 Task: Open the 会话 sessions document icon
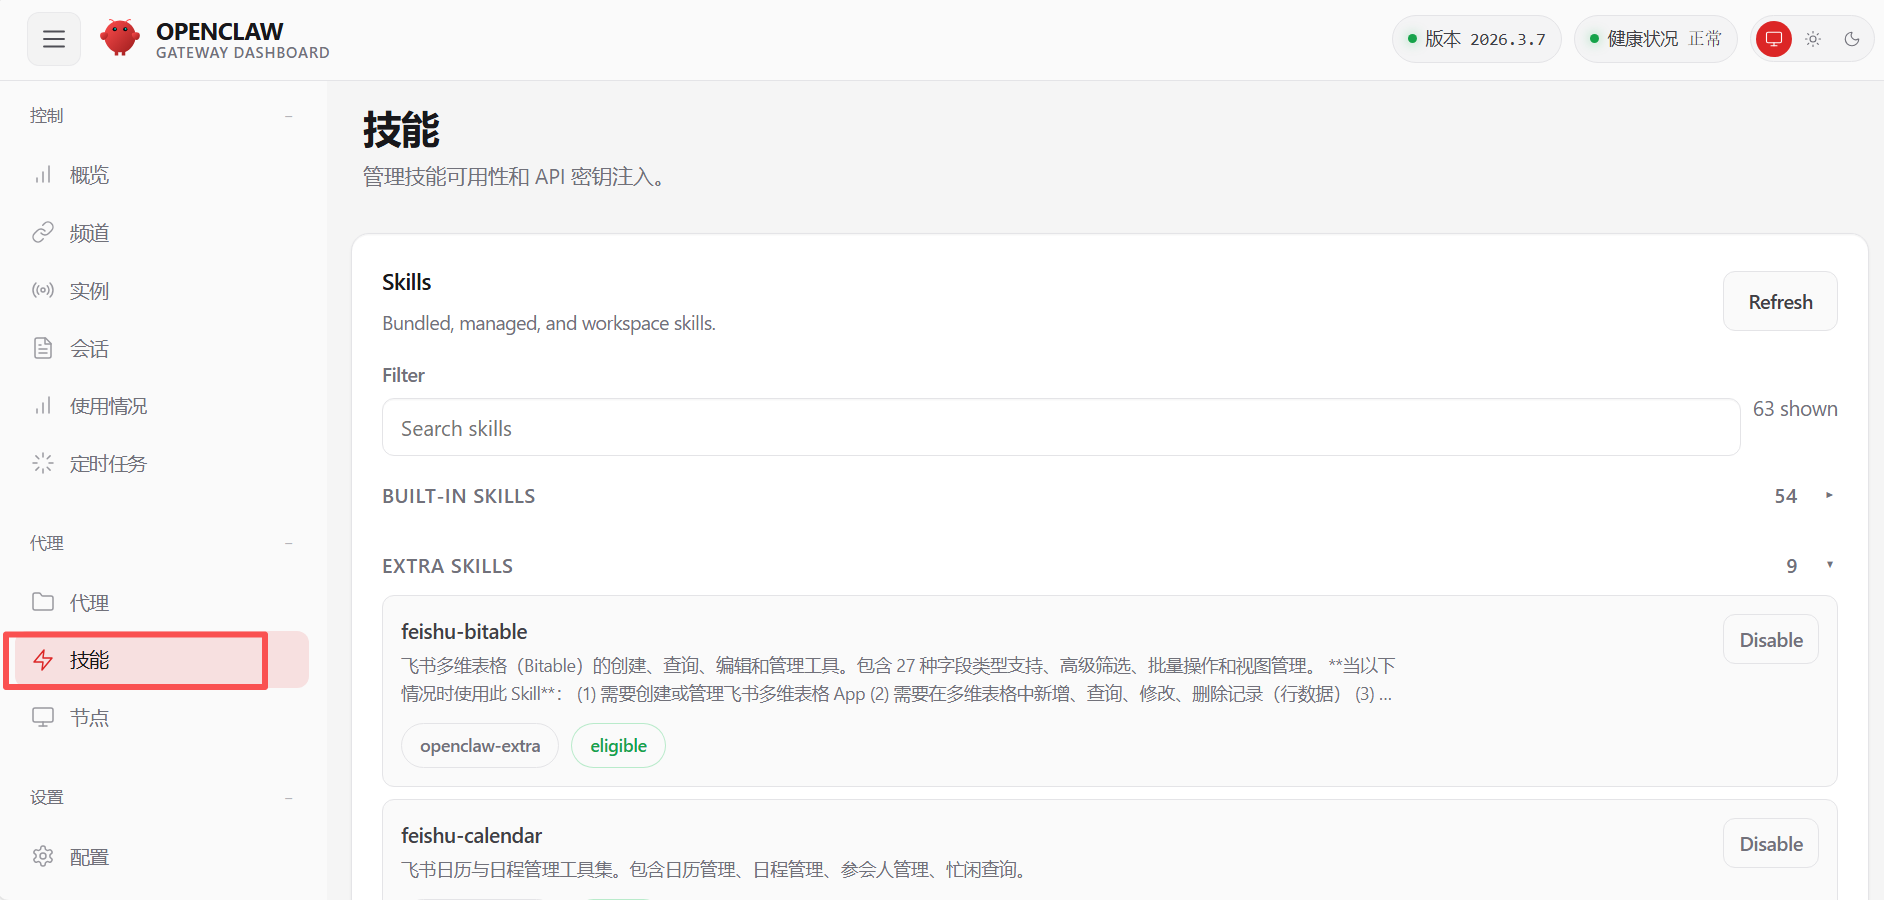[x=43, y=348]
